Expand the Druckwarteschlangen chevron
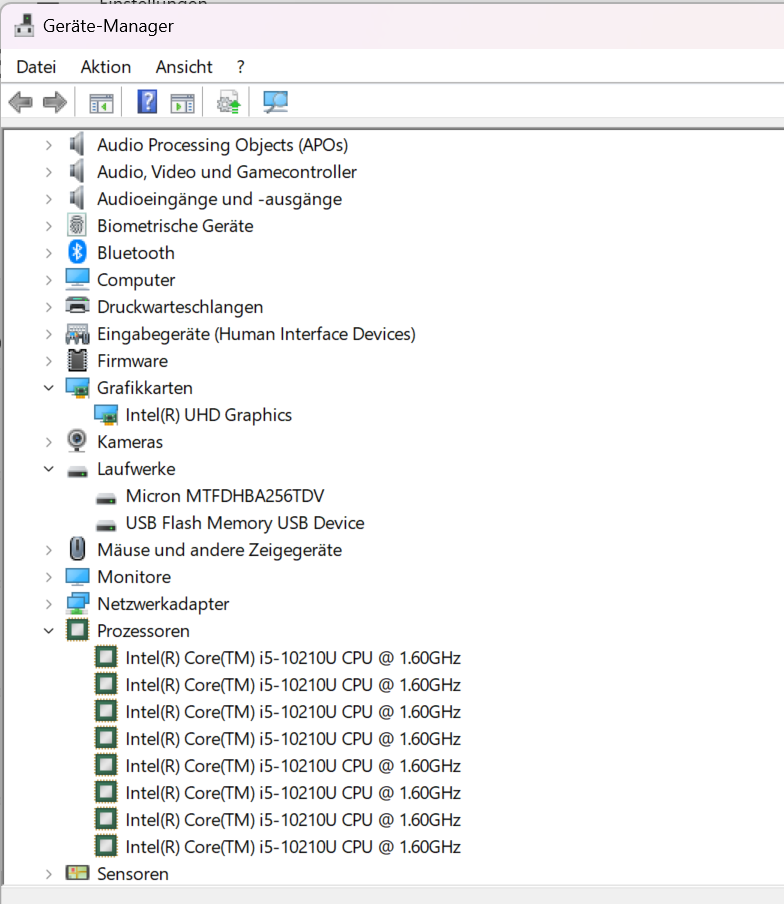 coord(49,307)
